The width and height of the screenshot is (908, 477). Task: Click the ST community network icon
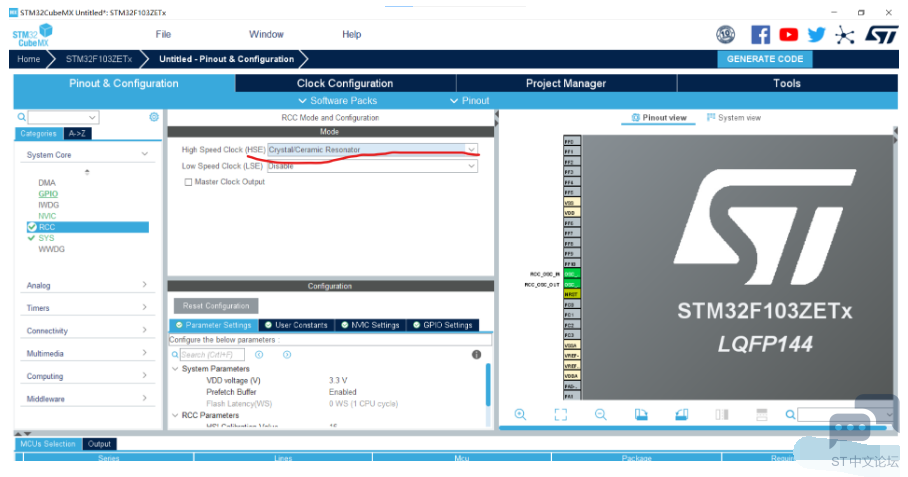845,35
